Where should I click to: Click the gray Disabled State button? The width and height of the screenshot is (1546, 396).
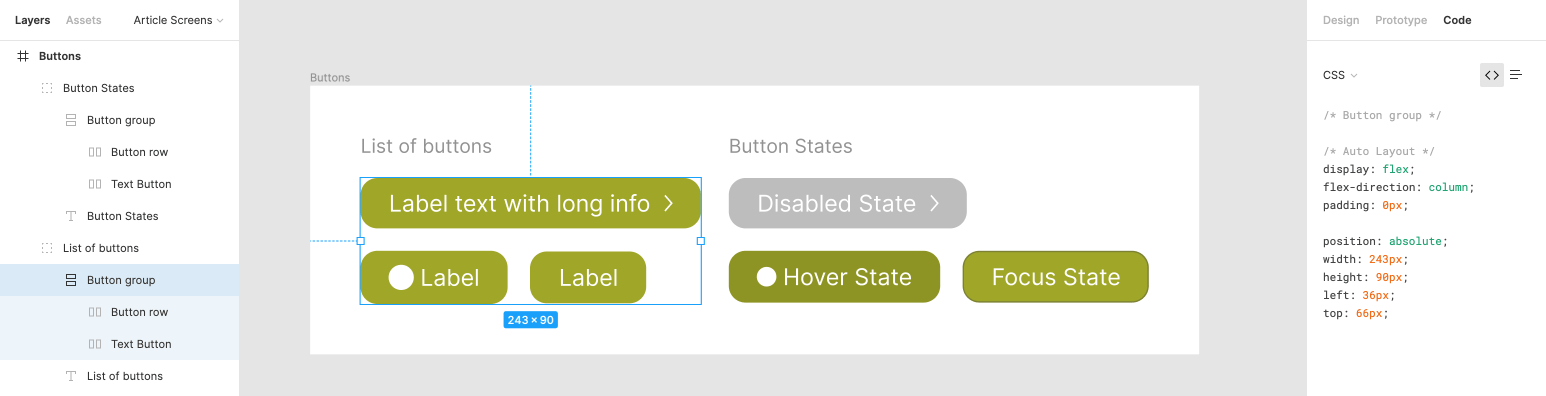pyautogui.click(x=848, y=203)
